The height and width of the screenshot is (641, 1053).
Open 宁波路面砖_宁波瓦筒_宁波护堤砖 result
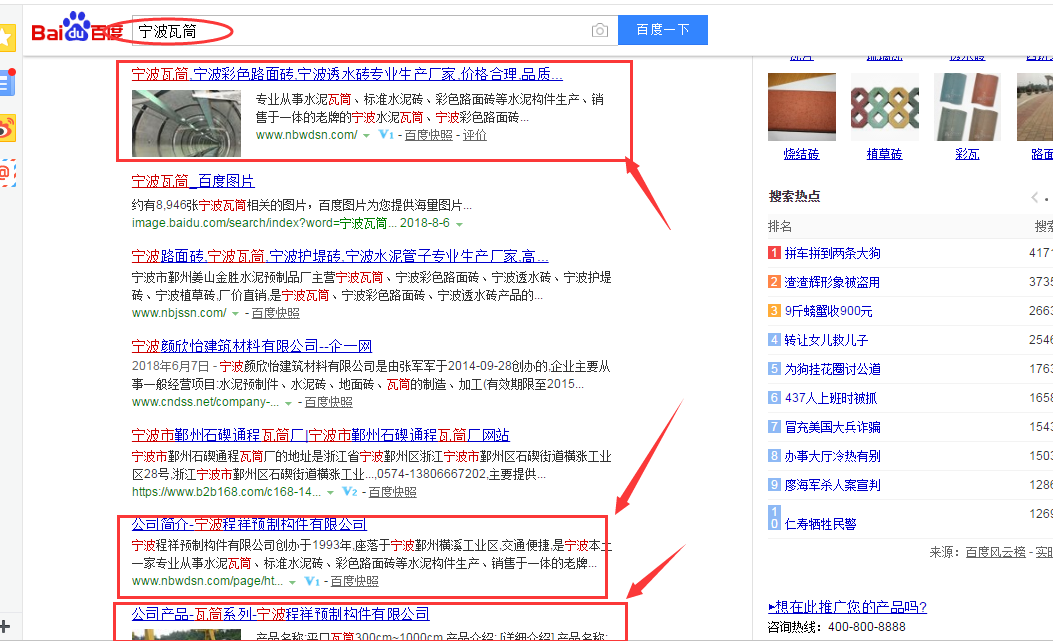point(340,256)
